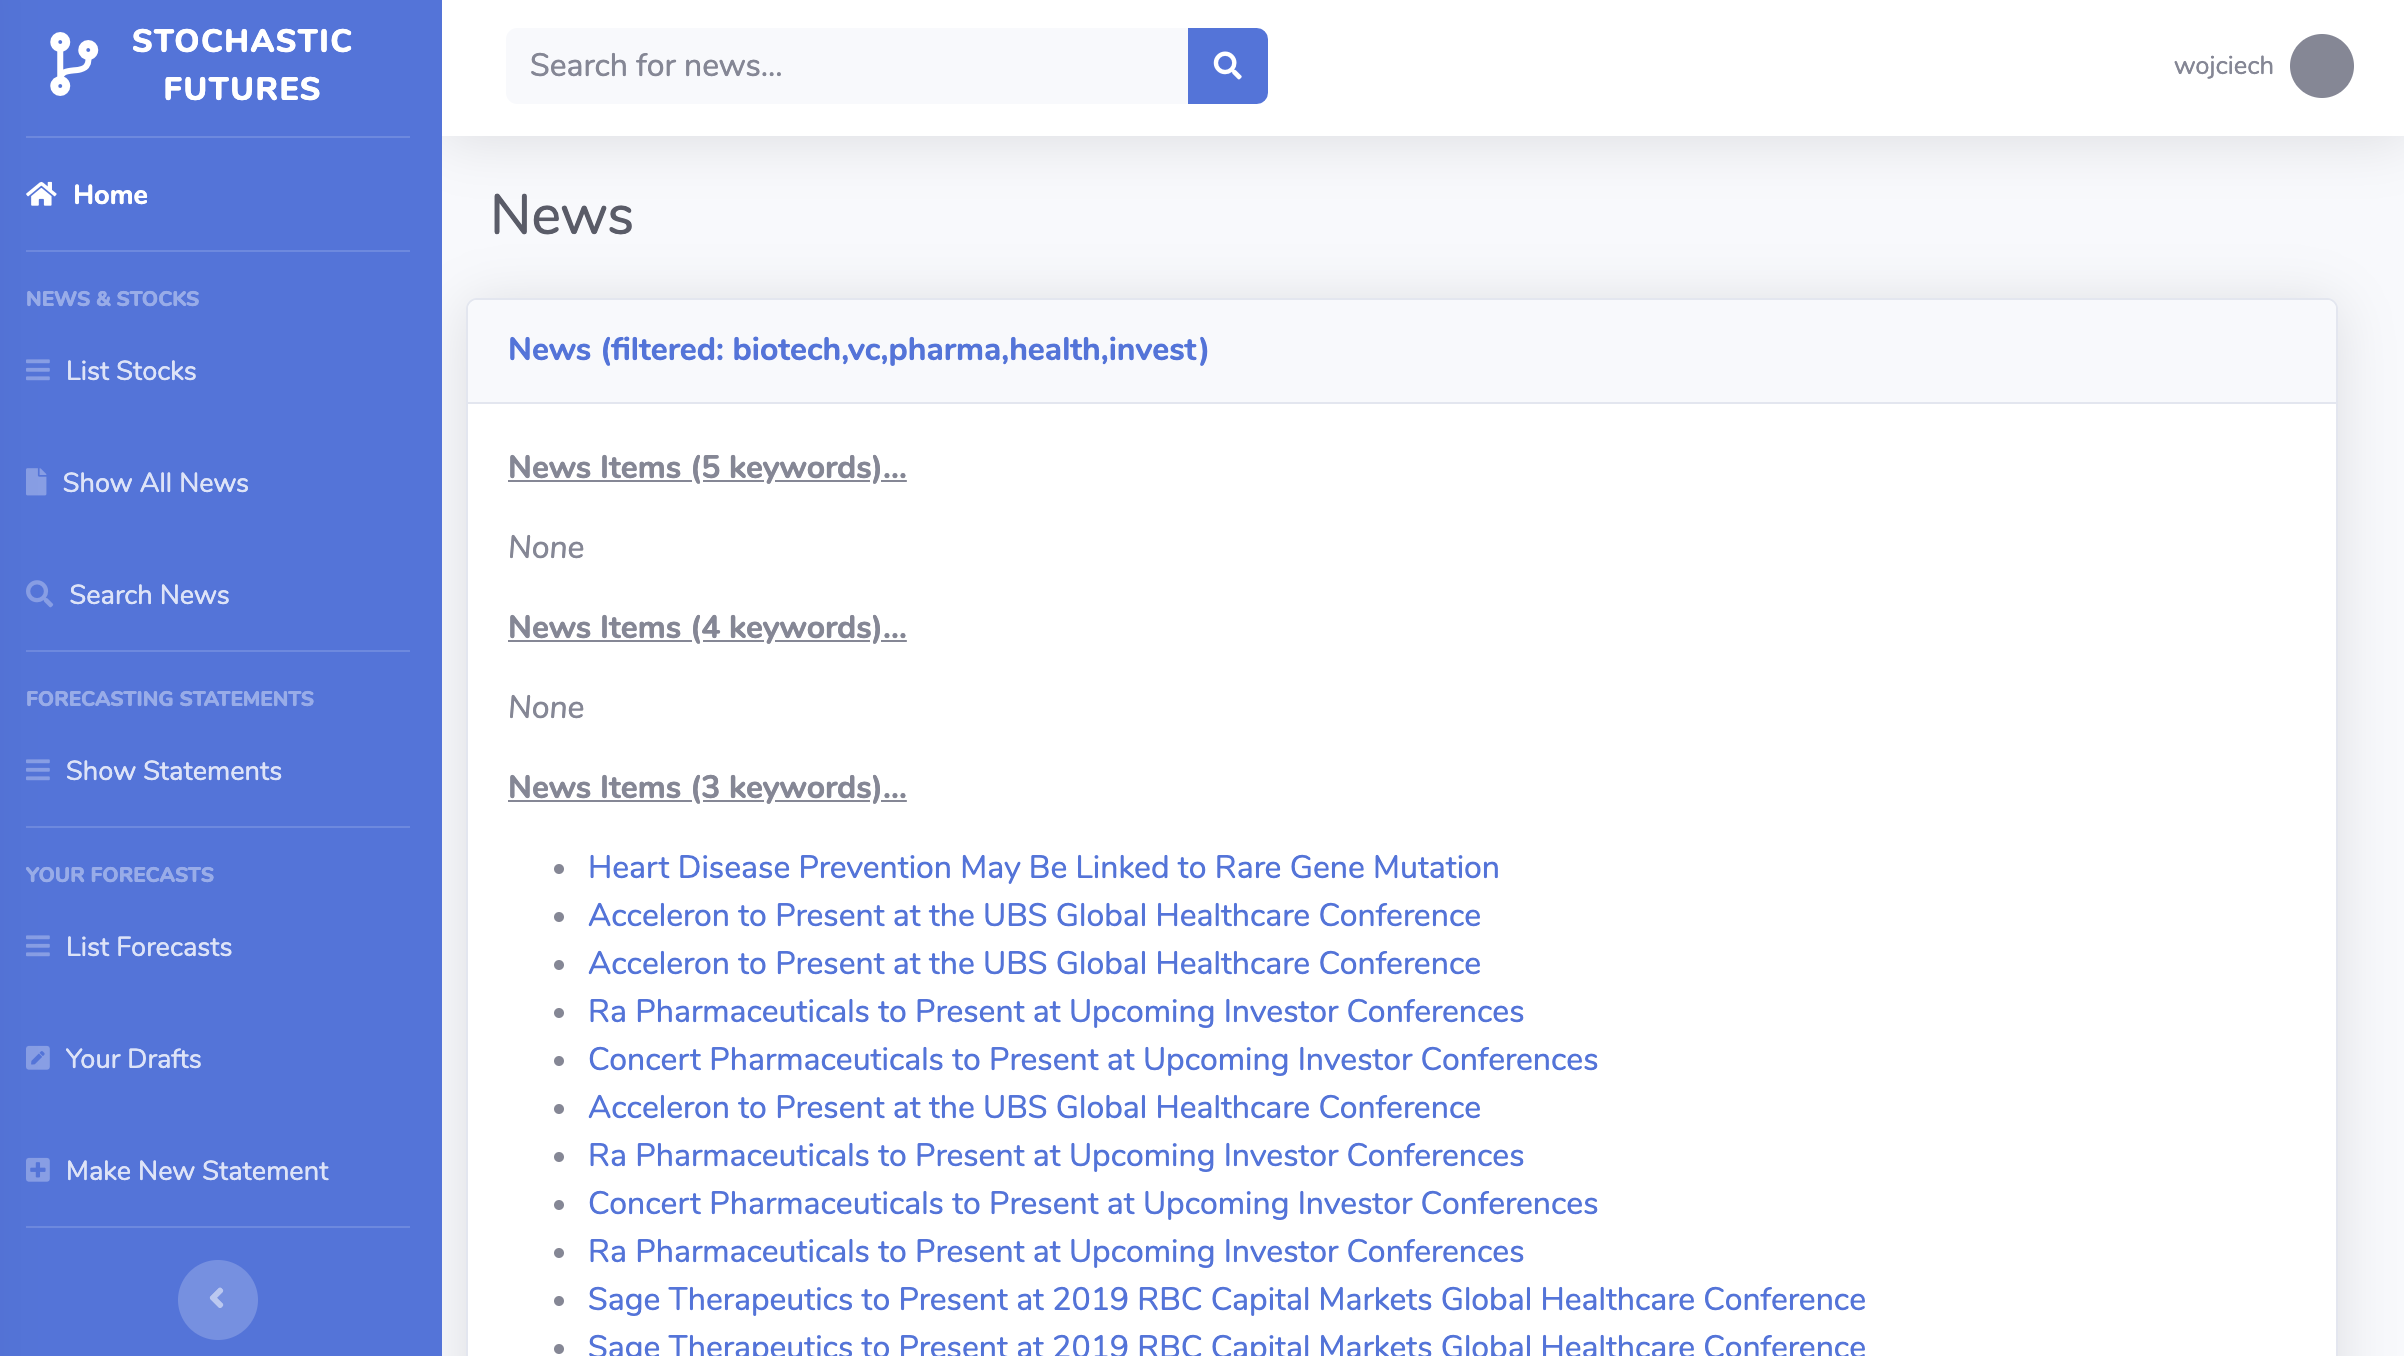Open first Concert Pharmaceuticals Investor Conferences link
Image resolution: width=2404 pixels, height=1356 pixels.
(1093, 1059)
